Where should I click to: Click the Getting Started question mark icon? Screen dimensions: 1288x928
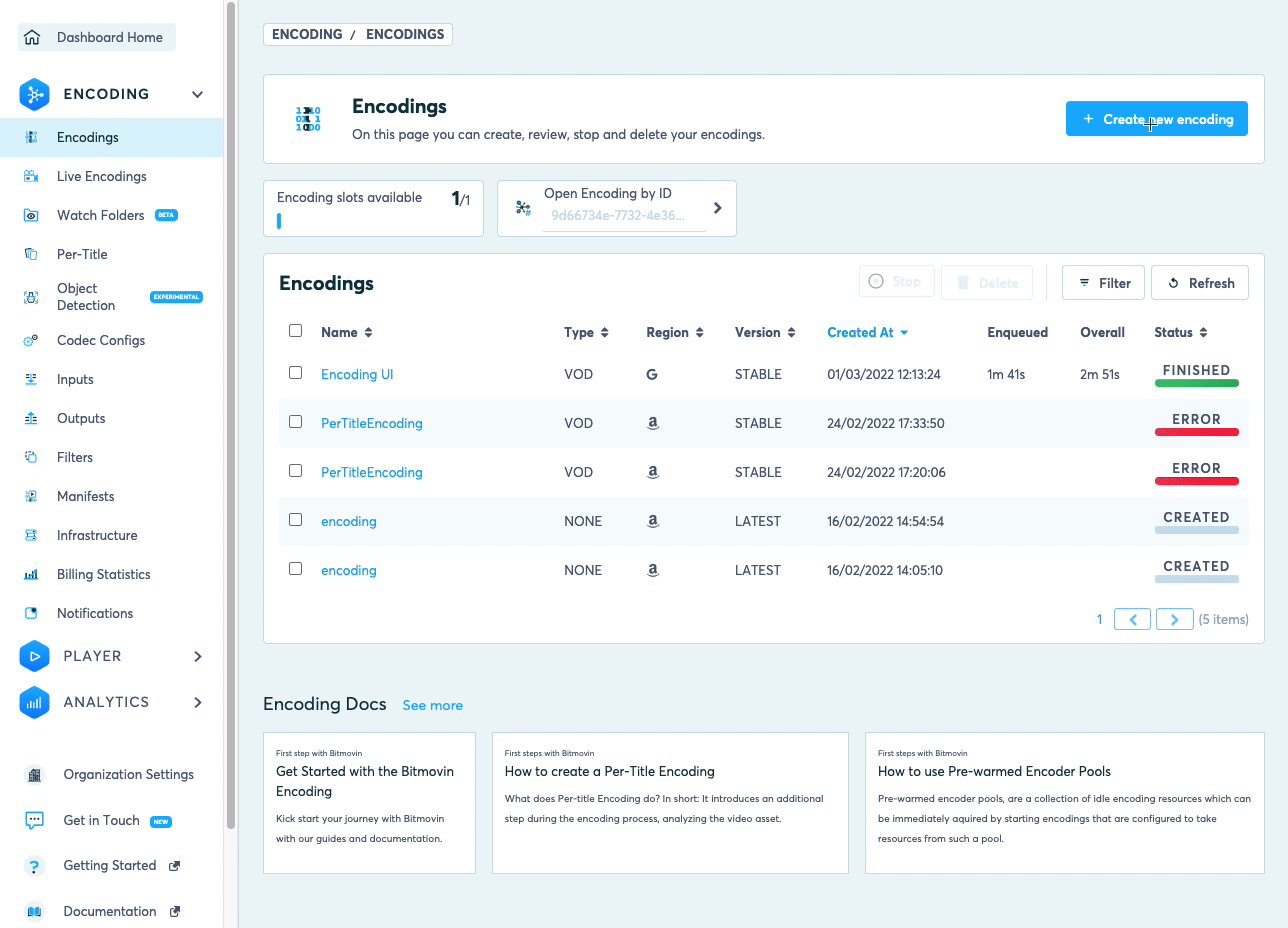(x=35, y=866)
